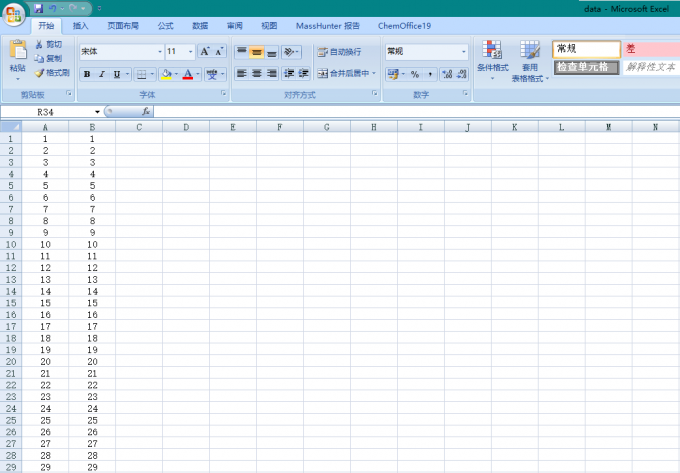Image resolution: width=680 pixels, height=473 pixels.
Task: Open Conditional Formatting (条件格式)
Action: [492, 58]
